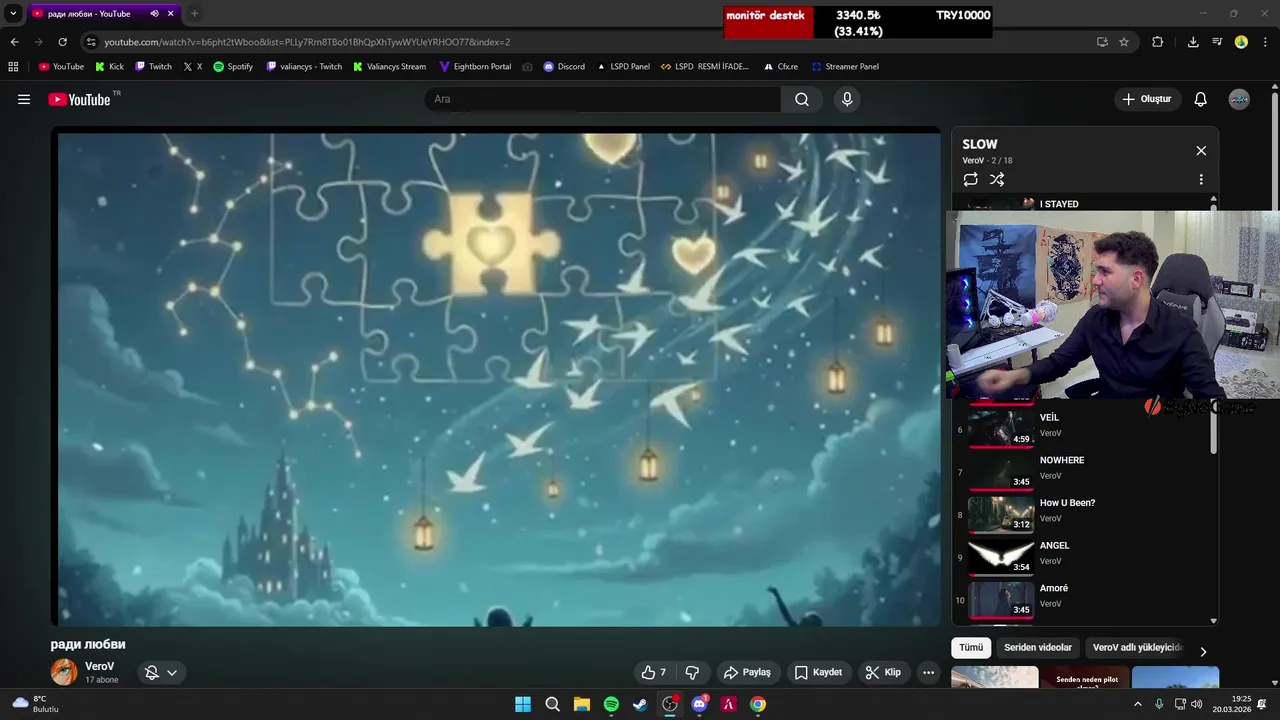Open Chrome three-dot menu
Viewport: 1280px width, 720px height.
1265,42
